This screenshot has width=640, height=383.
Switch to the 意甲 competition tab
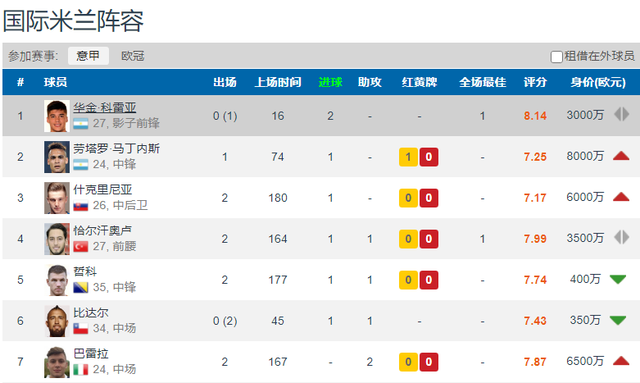coord(88,56)
